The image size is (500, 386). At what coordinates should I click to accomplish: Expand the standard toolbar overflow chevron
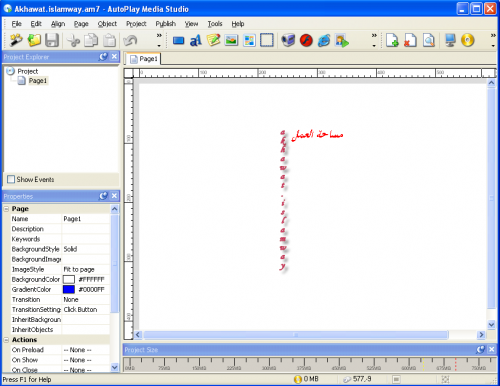pyautogui.click(x=159, y=35)
